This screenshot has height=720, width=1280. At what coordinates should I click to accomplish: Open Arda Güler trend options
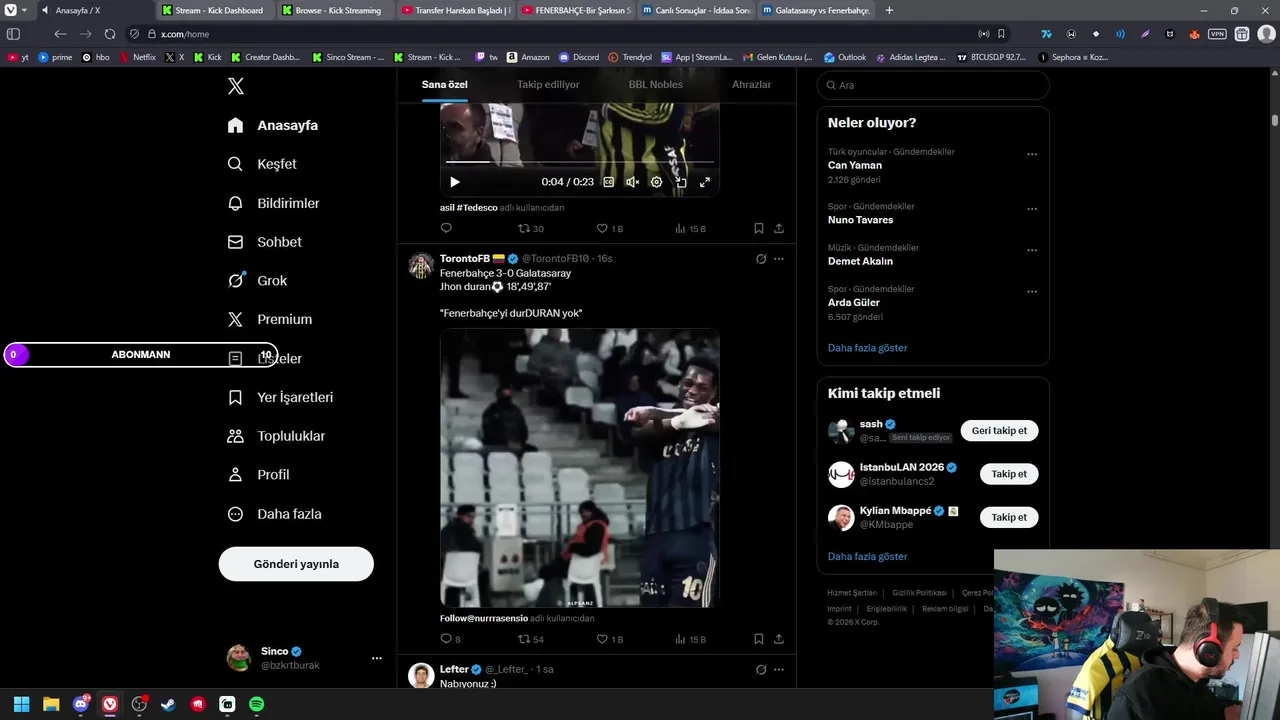1032,292
